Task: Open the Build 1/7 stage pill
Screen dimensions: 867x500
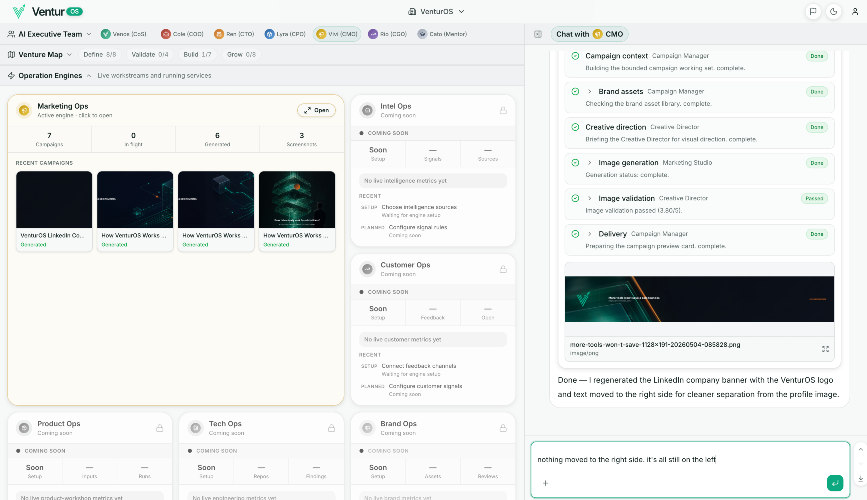Action: (x=197, y=54)
